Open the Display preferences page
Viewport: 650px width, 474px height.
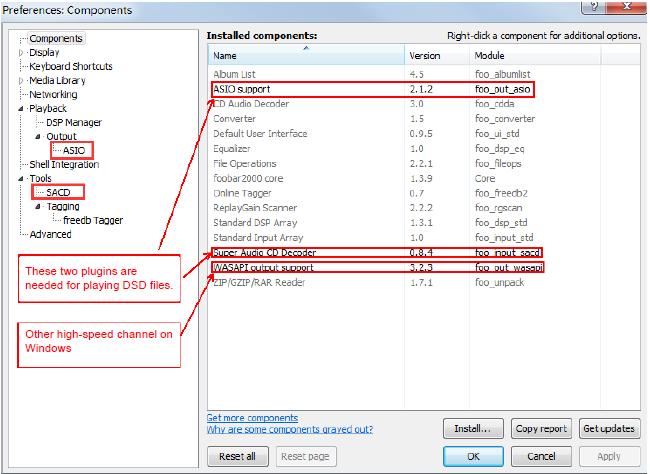tap(44, 53)
